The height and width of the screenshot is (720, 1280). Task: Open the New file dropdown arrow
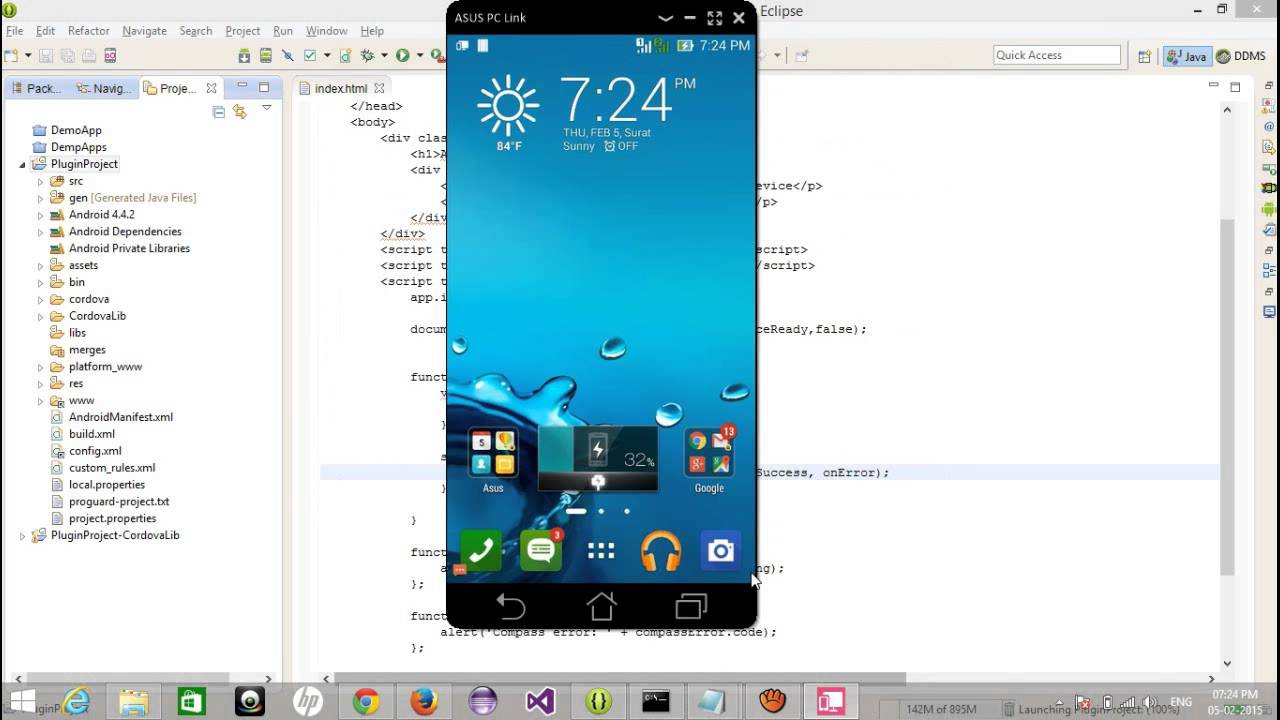coord(28,56)
